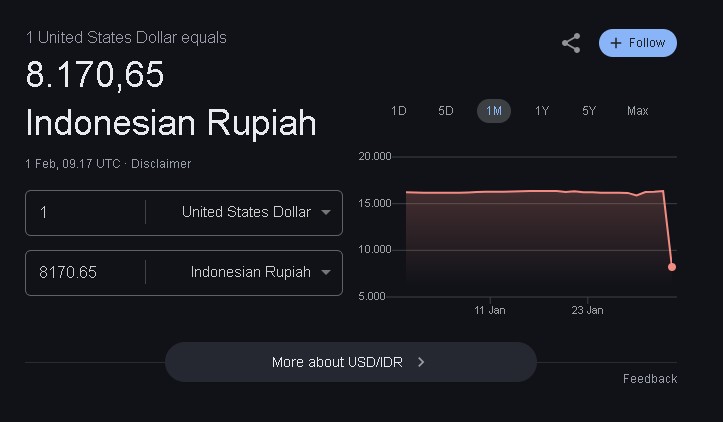Click the Rupiah amount field showing 8170.65
This screenshot has width=723, height=422.
point(85,273)
